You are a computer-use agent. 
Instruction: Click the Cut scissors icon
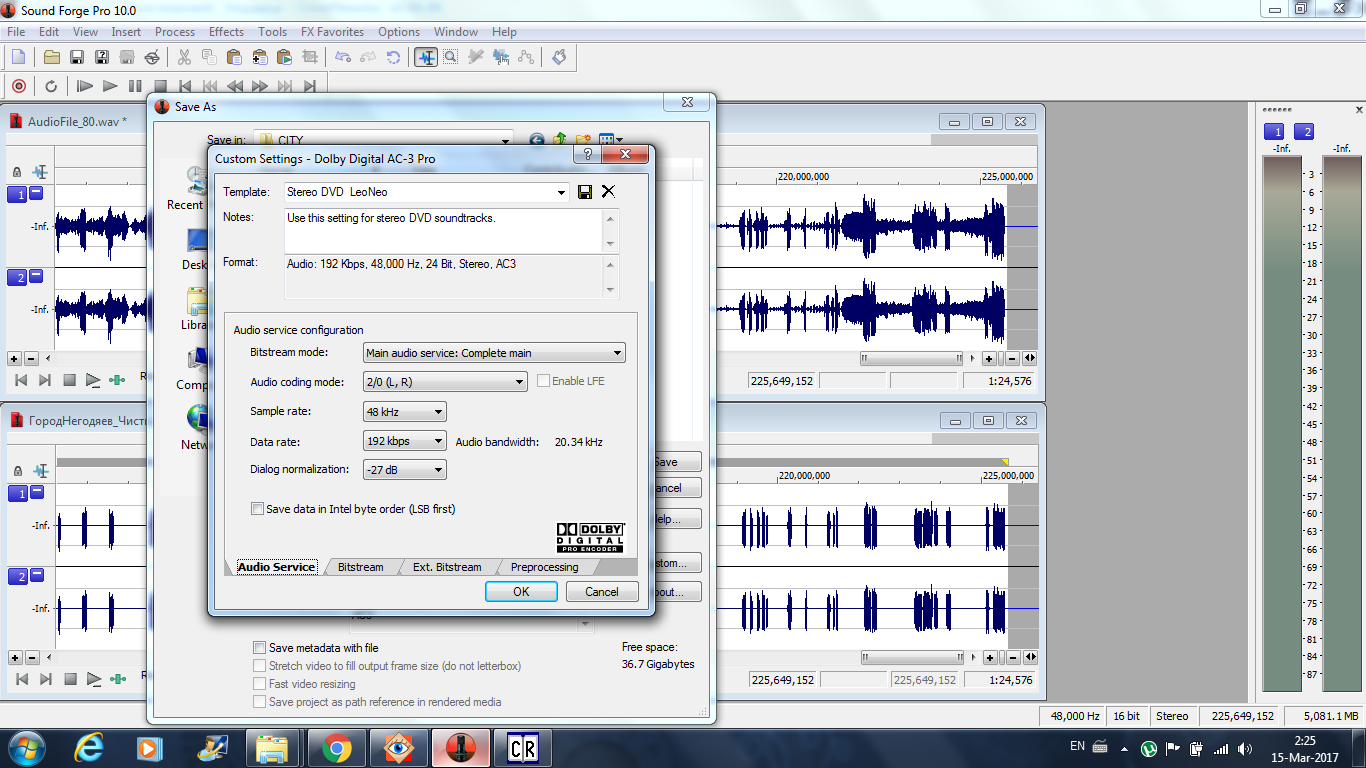[x=185, y=57]
